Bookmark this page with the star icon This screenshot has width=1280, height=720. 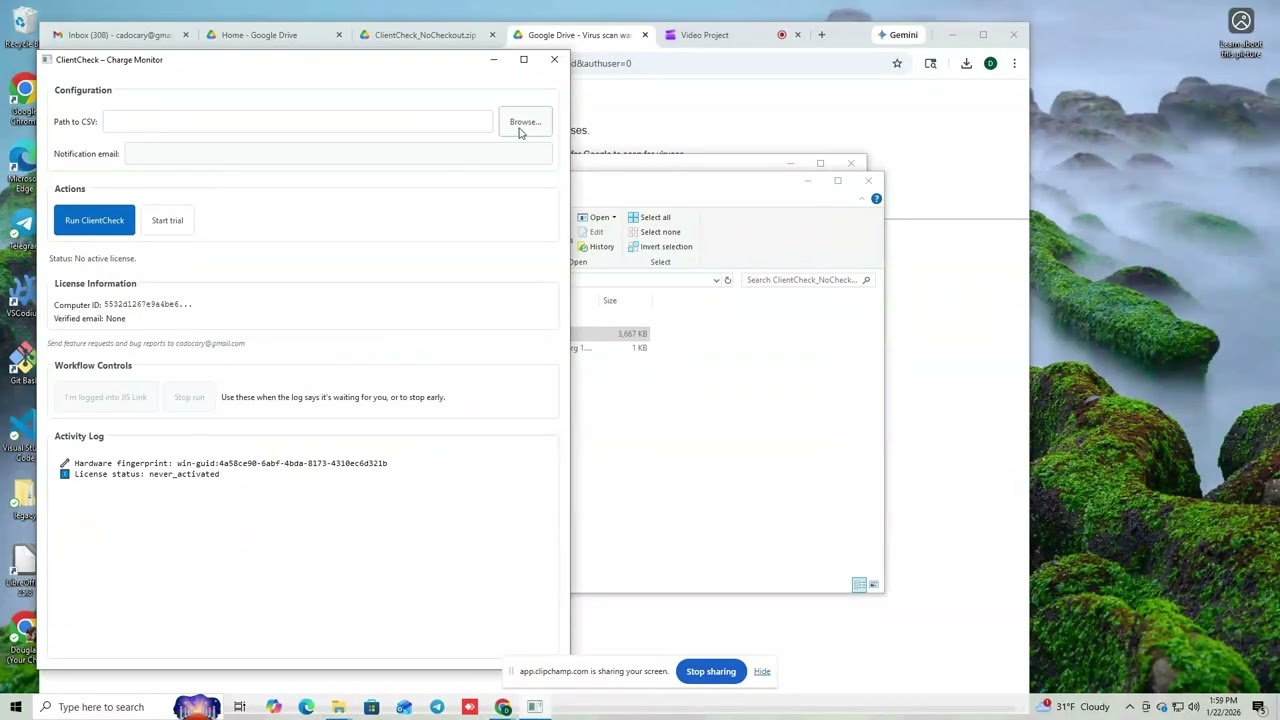(x=897, y=64)
